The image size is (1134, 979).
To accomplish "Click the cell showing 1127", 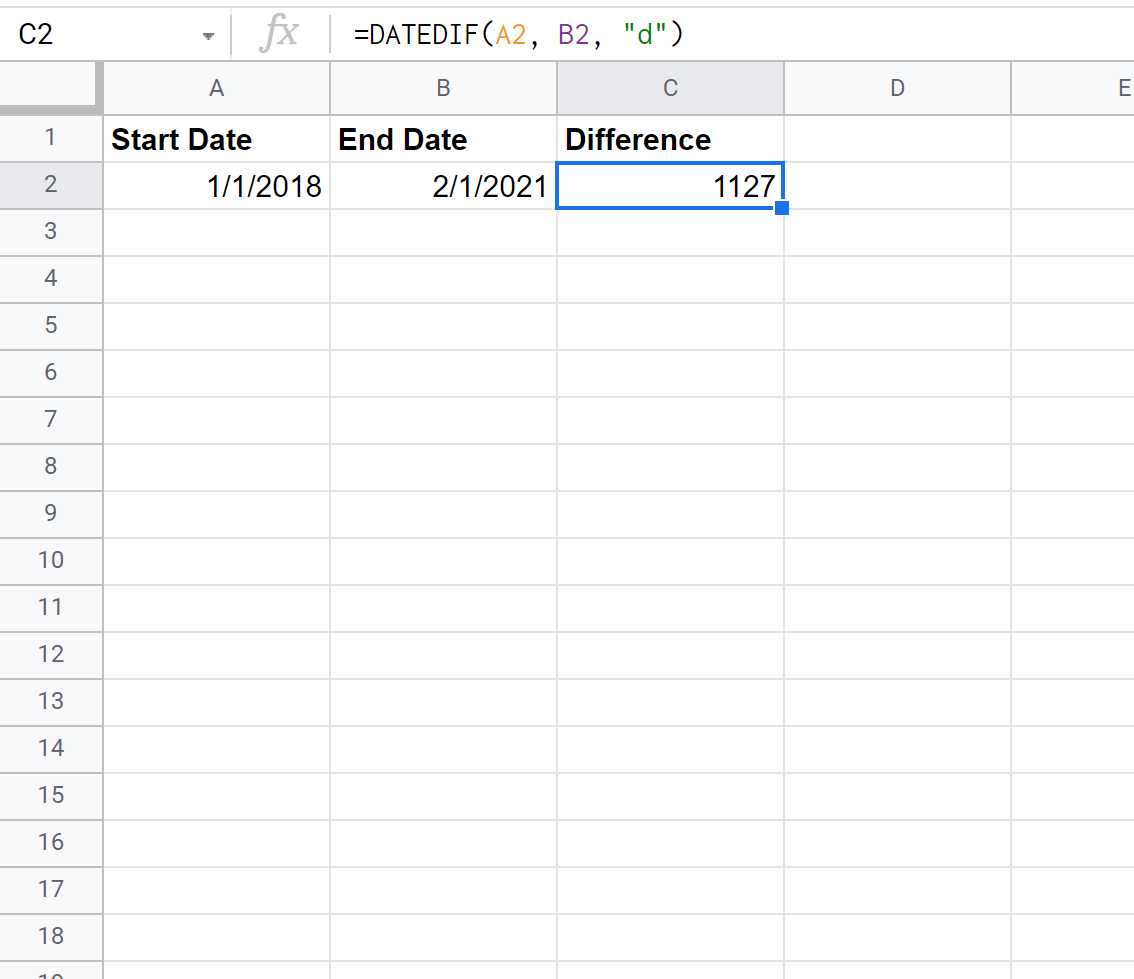I will tap(670, 186).
